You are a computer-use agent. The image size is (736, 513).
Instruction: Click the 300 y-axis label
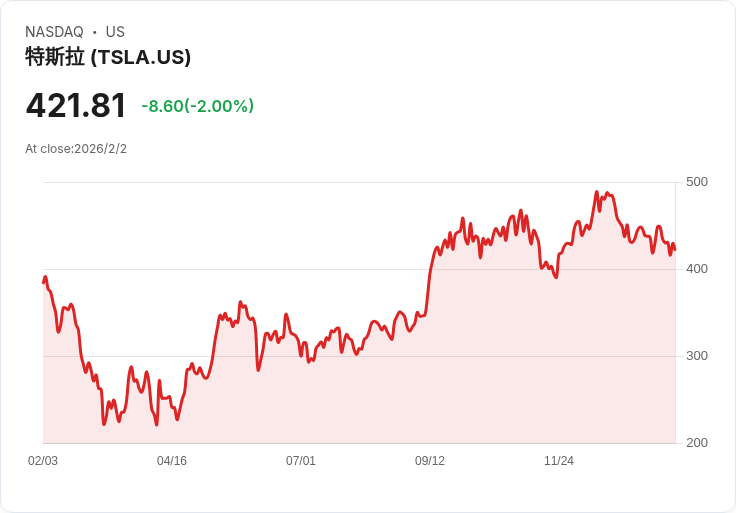click(x=696, y=356)
